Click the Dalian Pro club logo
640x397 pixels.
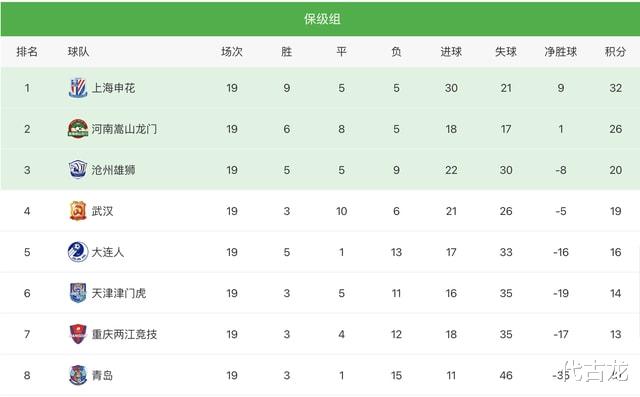[78, 252]
